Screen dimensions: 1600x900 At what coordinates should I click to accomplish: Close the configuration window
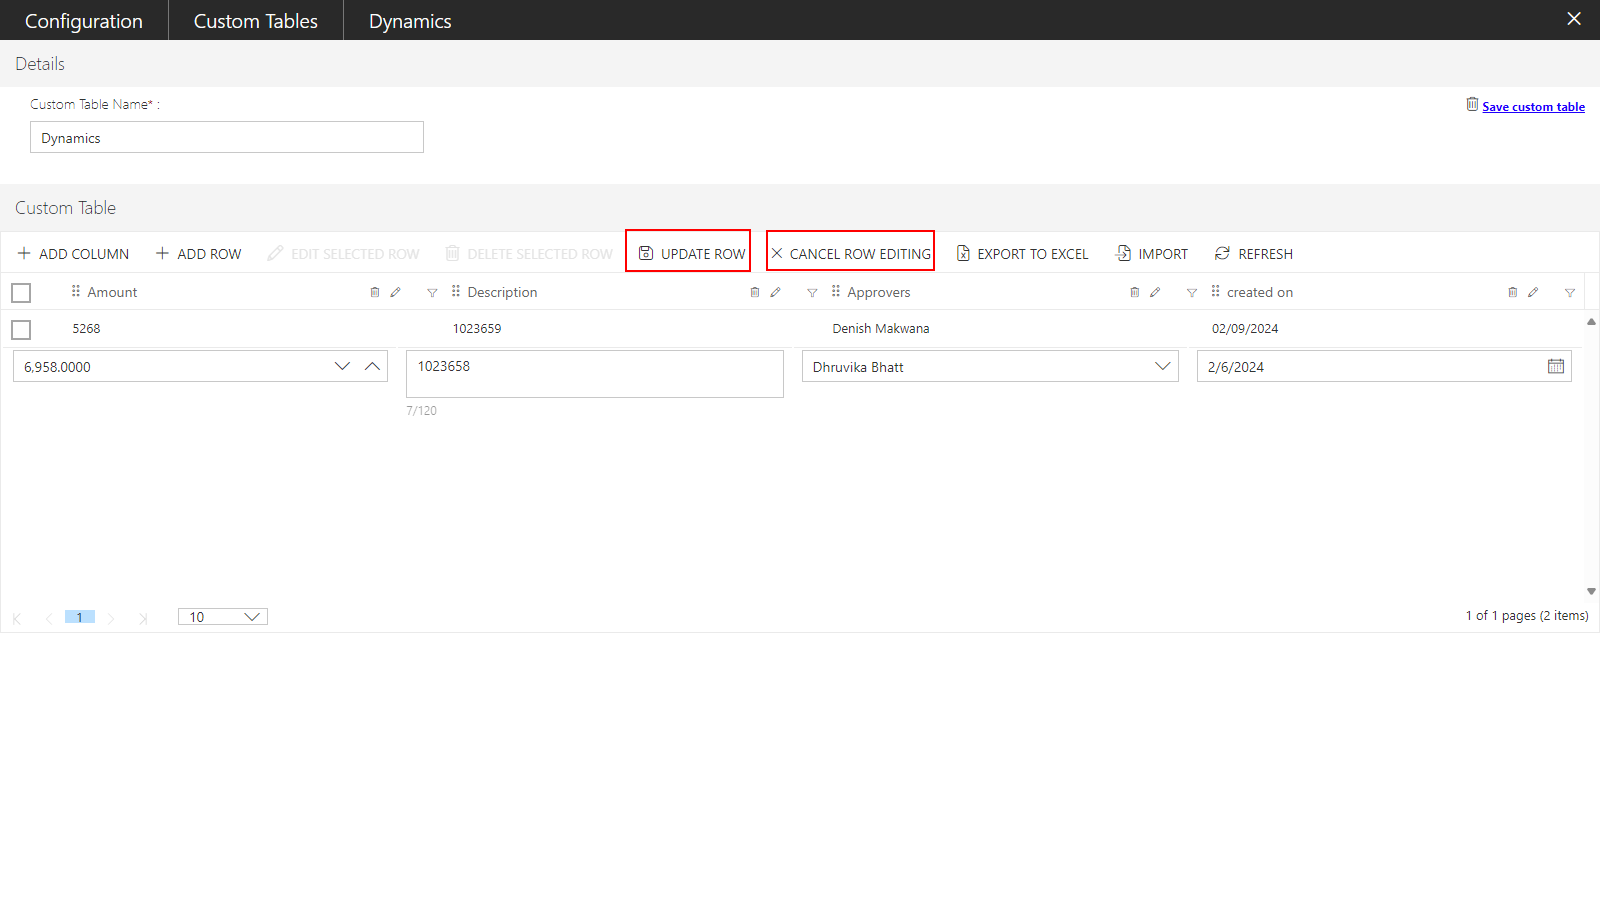tap(1574, 19)
